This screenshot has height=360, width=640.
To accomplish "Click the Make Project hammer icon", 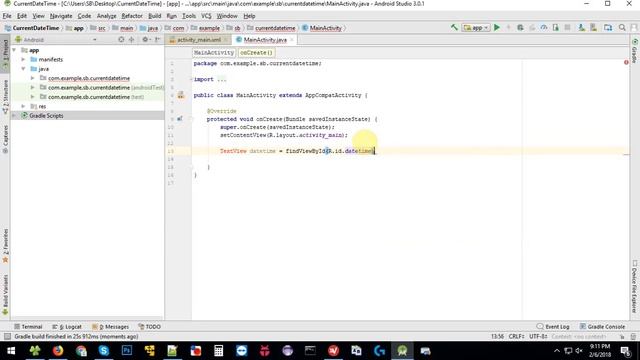I will coord(454,27).
